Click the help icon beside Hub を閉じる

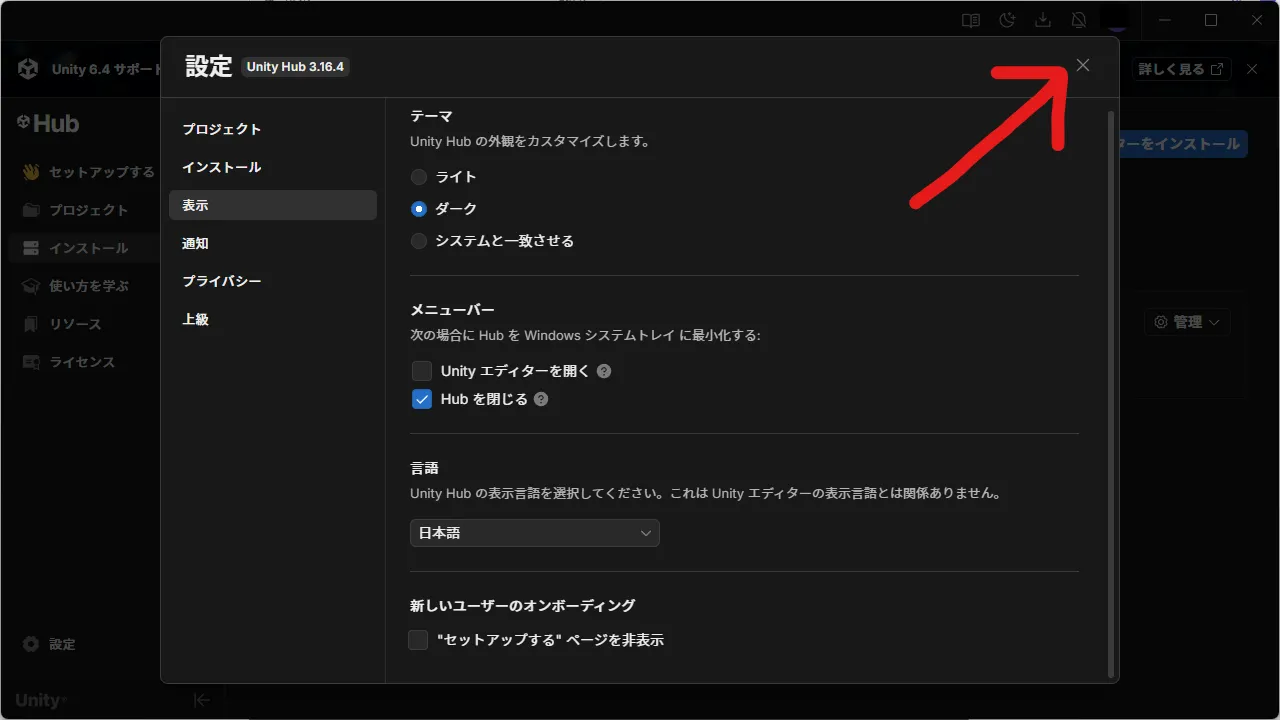tap(540, 399)
